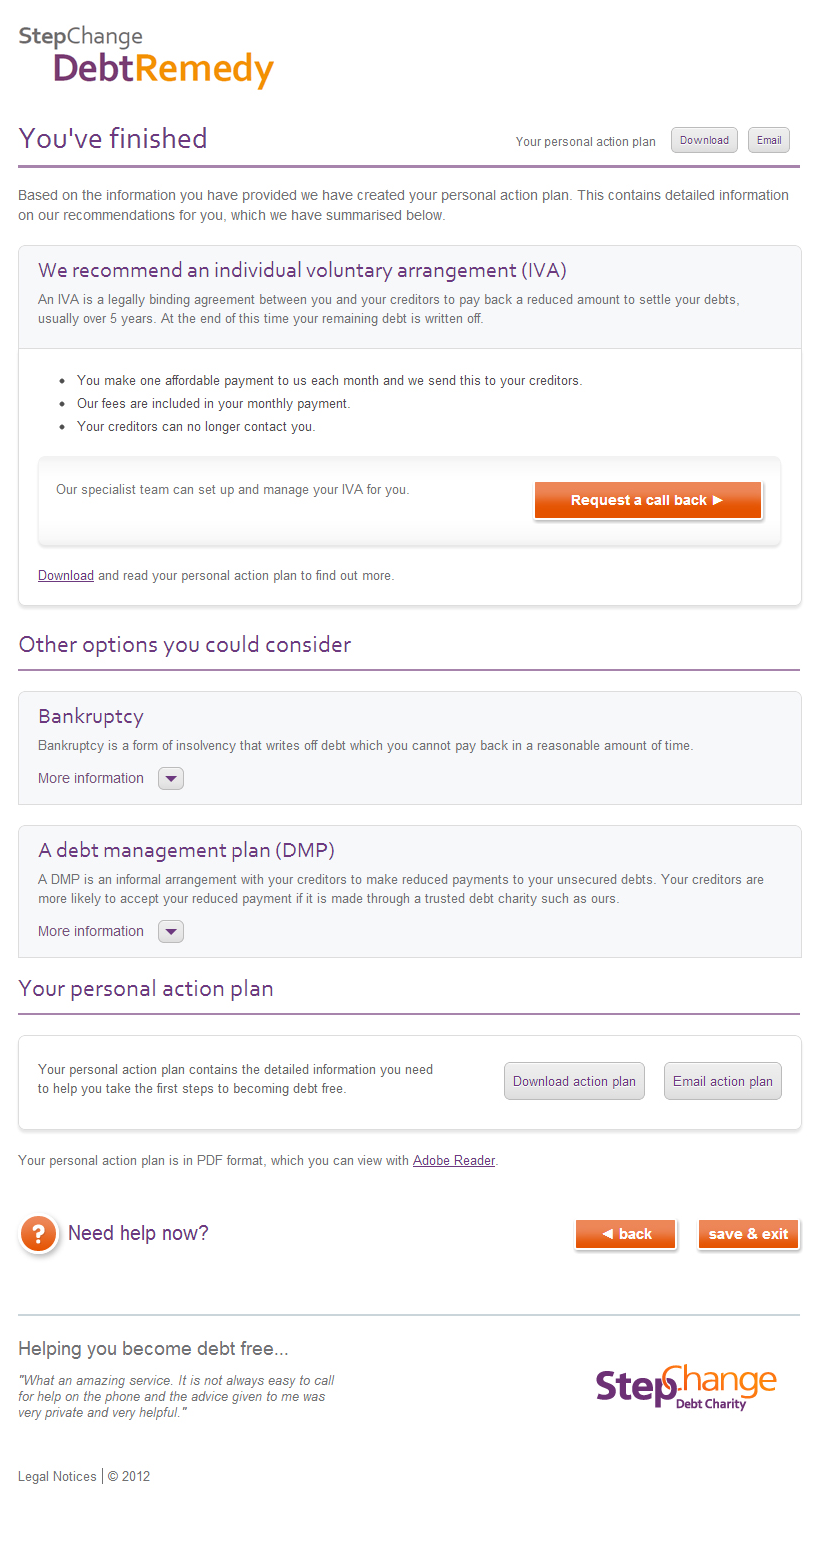Click the 'A debt management plan (DMP)' heading
Image resolution: width=820 pixels, height=1543 pixels.
186,851
